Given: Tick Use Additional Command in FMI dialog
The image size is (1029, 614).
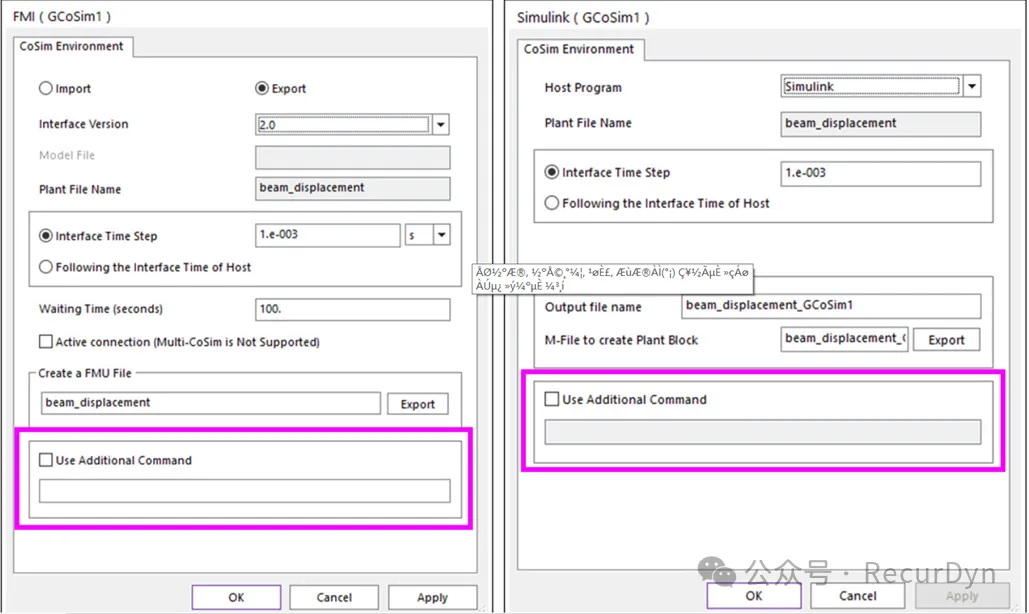Looking at the screenshot, I should [46, 461].
